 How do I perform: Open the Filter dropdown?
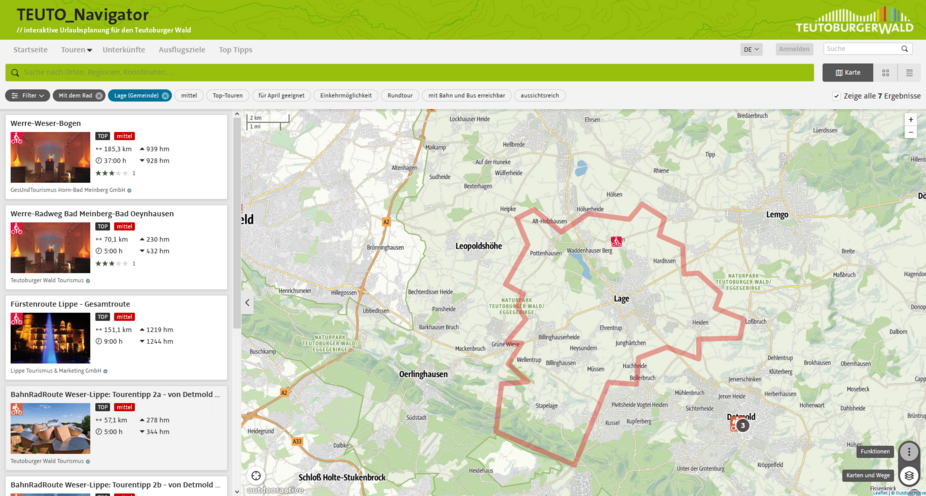[x=27, y=96]
